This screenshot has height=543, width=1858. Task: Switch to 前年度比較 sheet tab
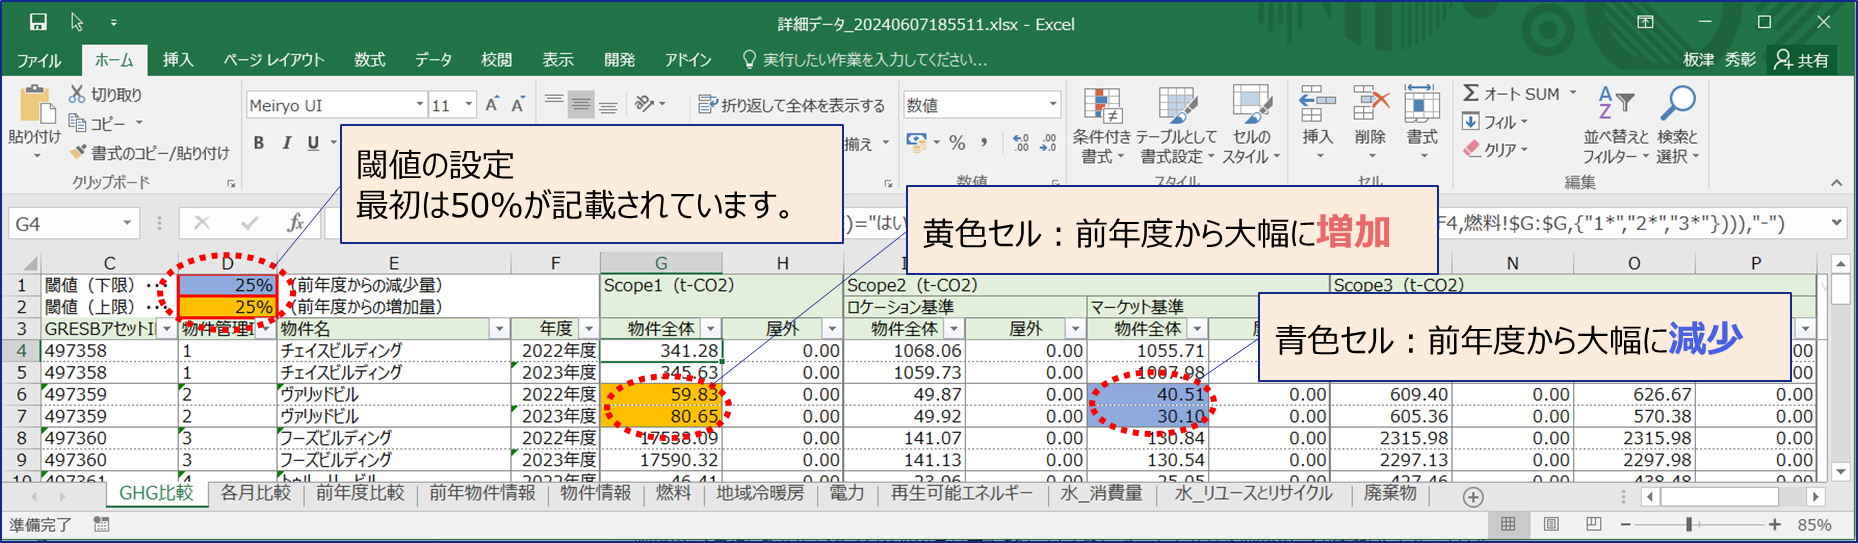[x=360, y=493]
